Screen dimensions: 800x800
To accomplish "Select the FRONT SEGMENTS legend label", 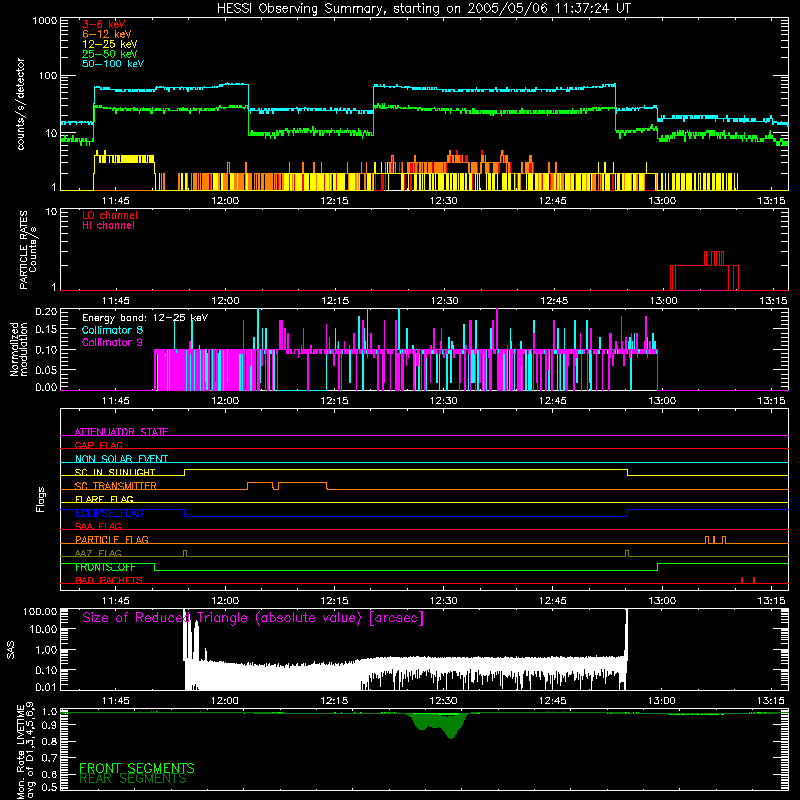I will click(x=137, y=768).
